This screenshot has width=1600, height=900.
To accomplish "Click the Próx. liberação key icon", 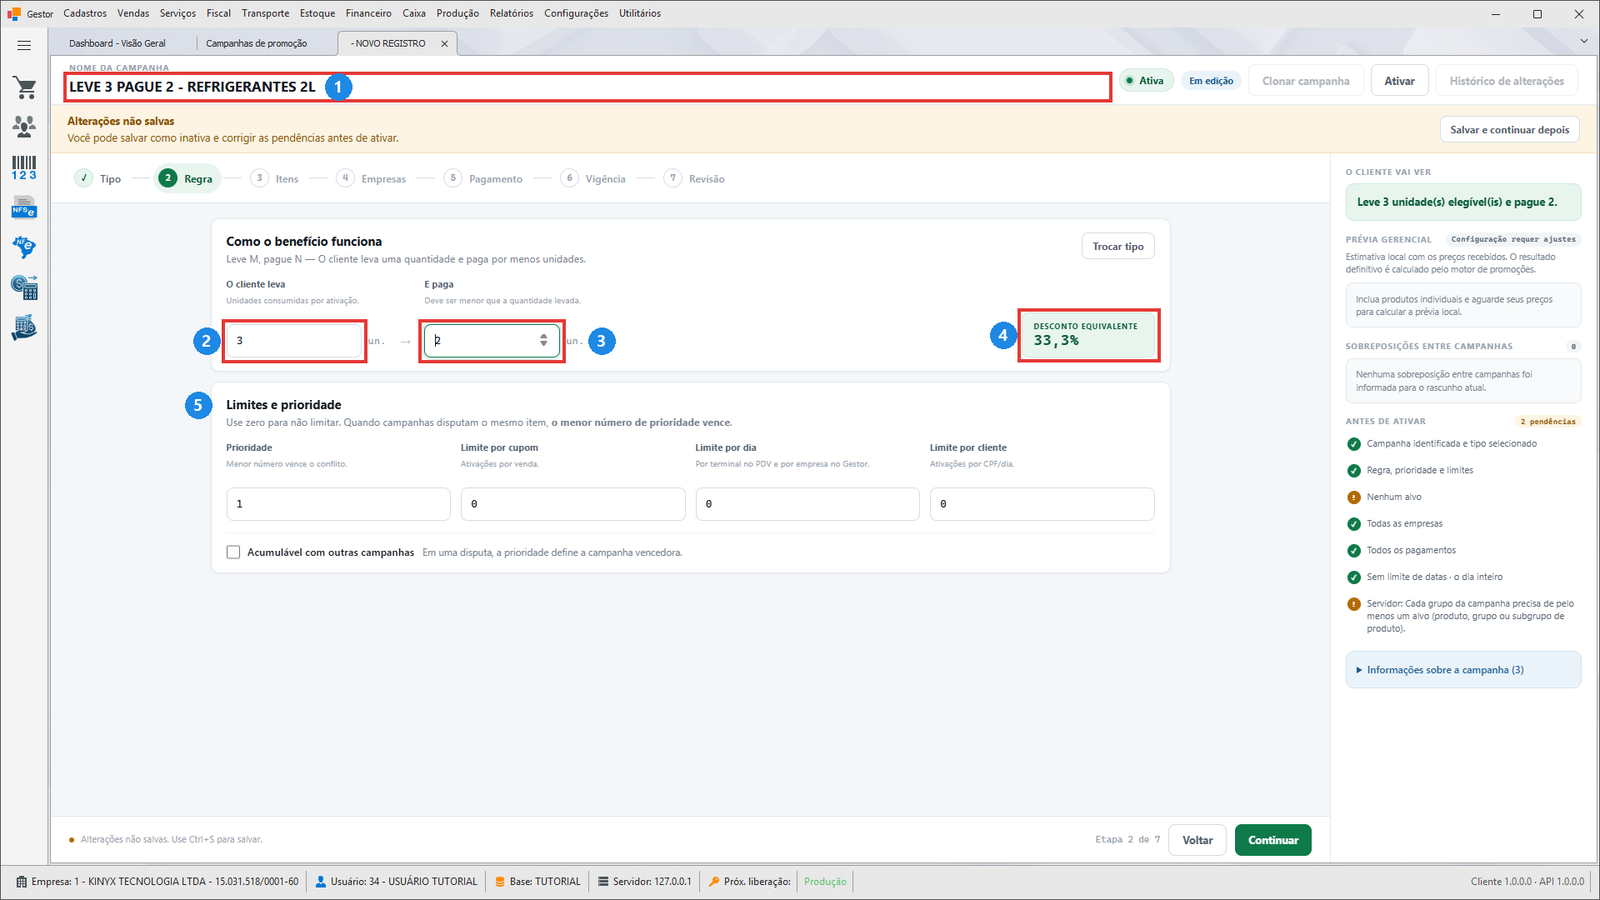I will click(x=714, y=882).
